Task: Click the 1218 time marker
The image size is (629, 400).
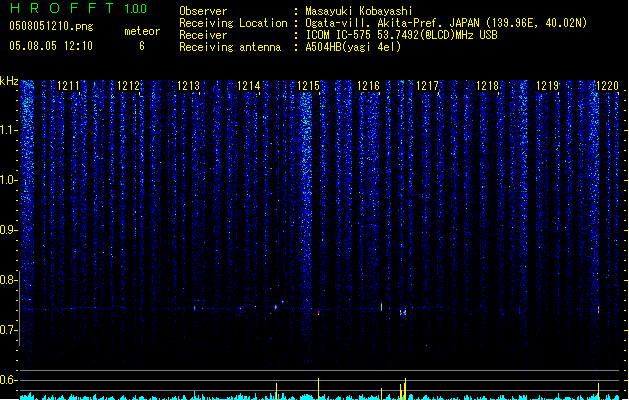Action: 487,85
